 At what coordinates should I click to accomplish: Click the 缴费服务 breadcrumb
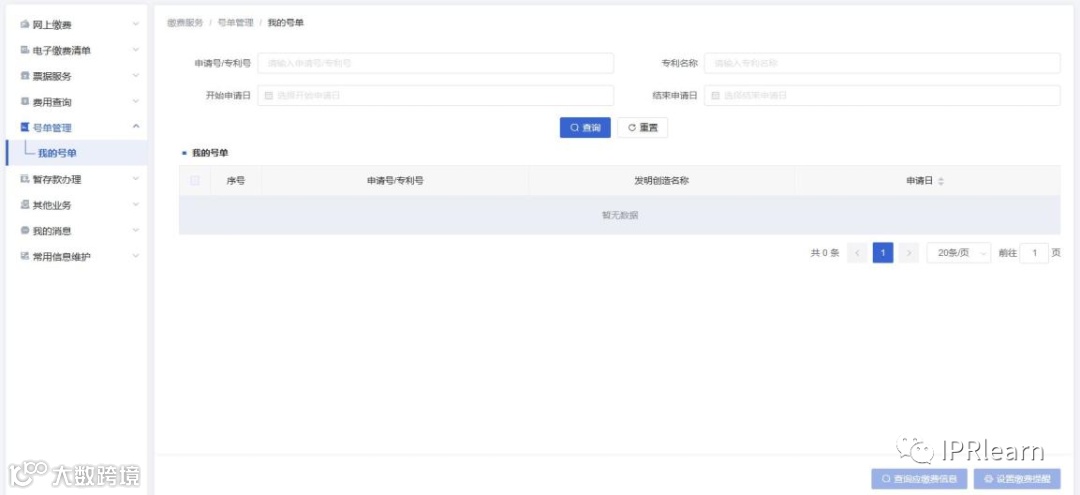click(x=185, y=23)
